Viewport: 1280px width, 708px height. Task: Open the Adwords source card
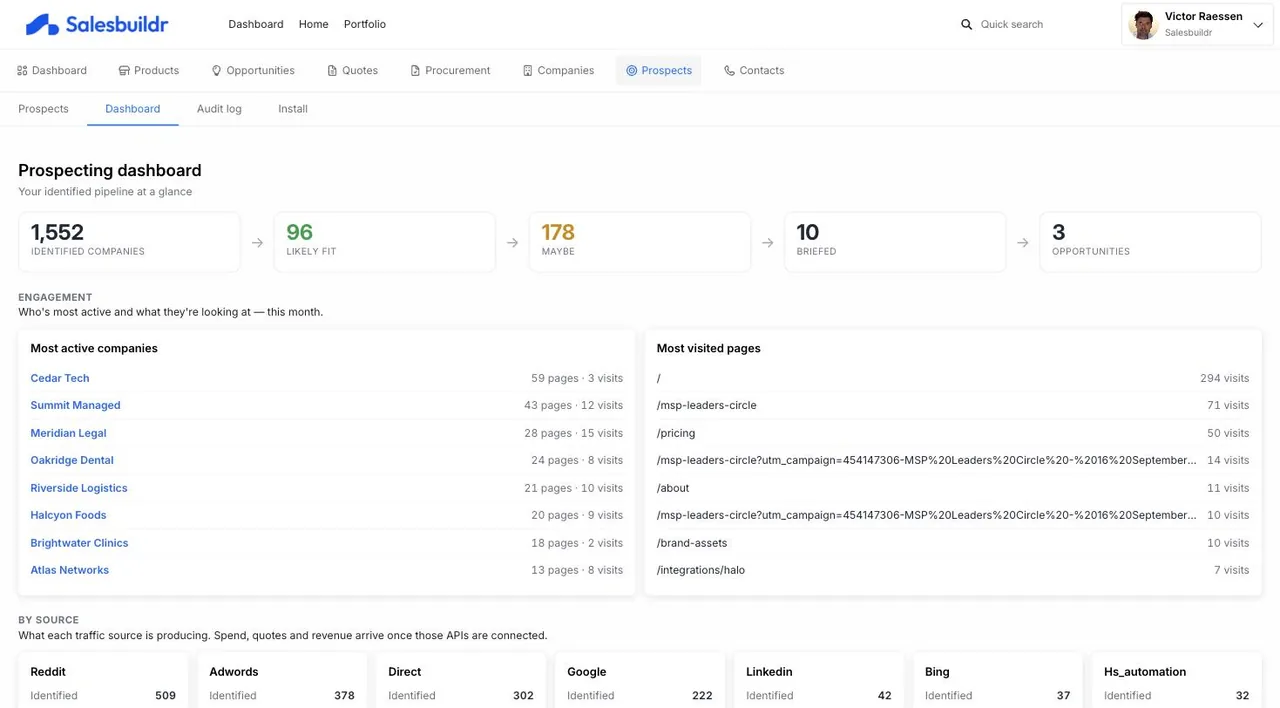coord(282,681)
